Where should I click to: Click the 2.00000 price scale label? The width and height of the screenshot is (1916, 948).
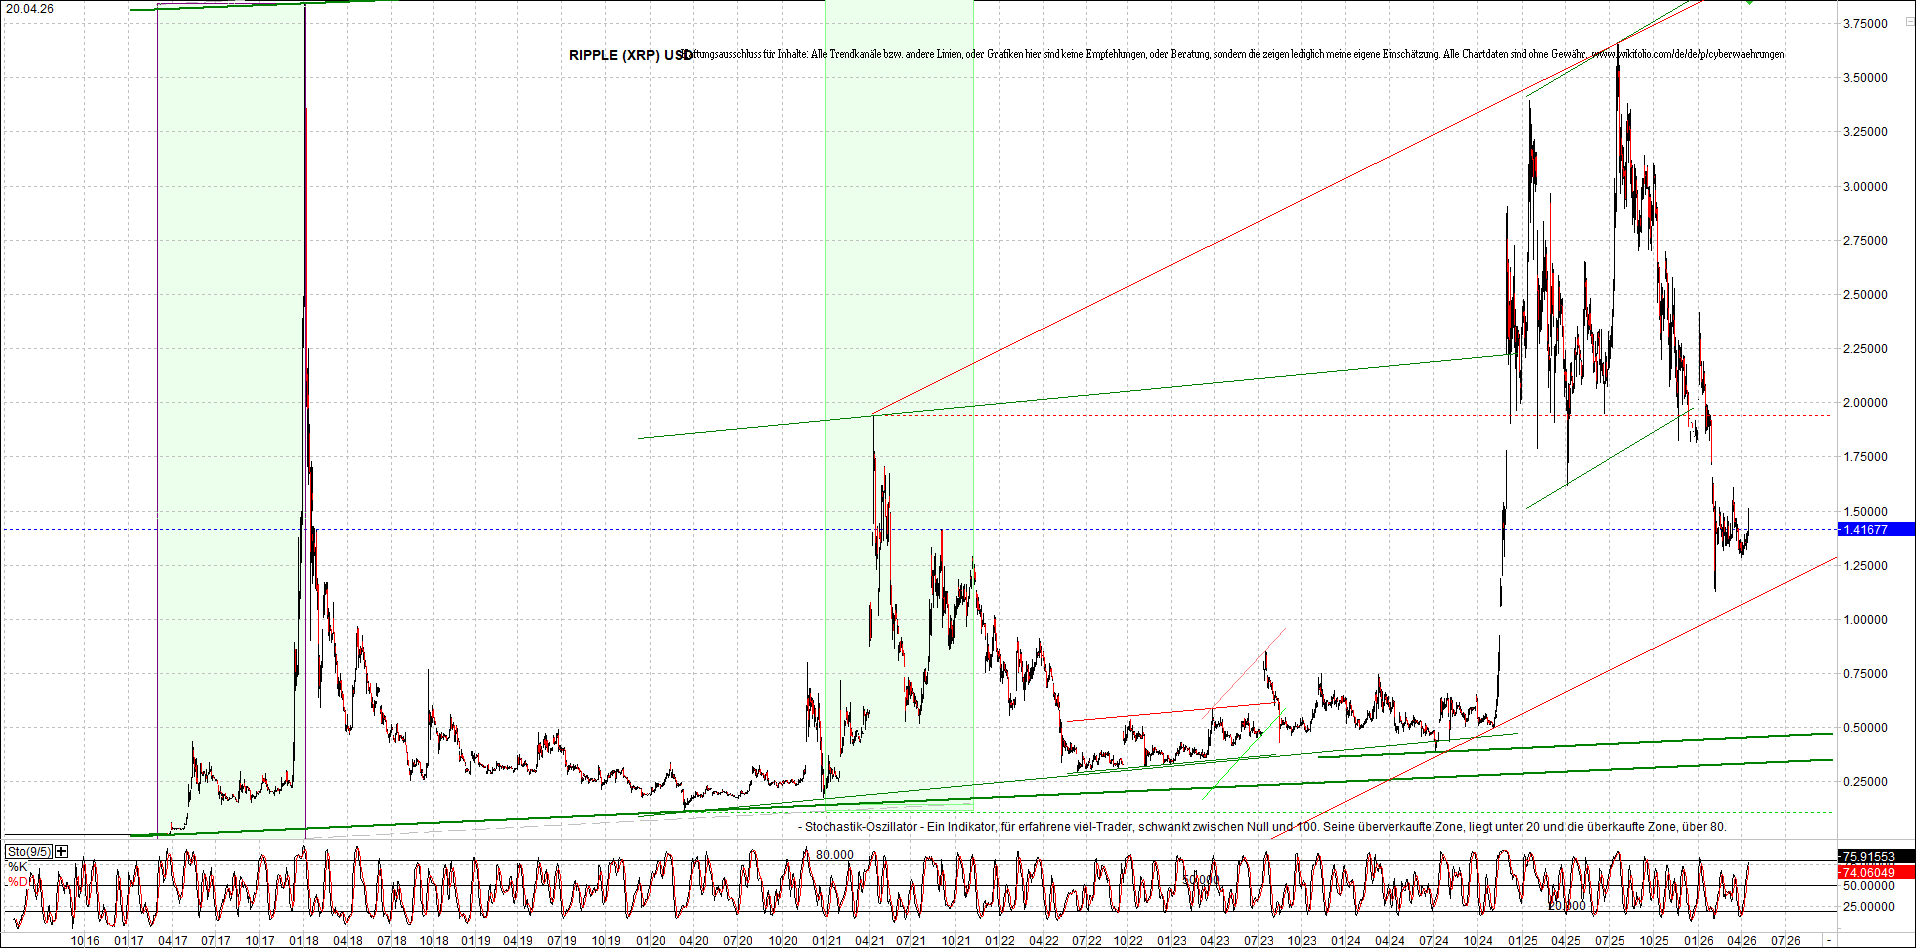tap(1865, 403)
